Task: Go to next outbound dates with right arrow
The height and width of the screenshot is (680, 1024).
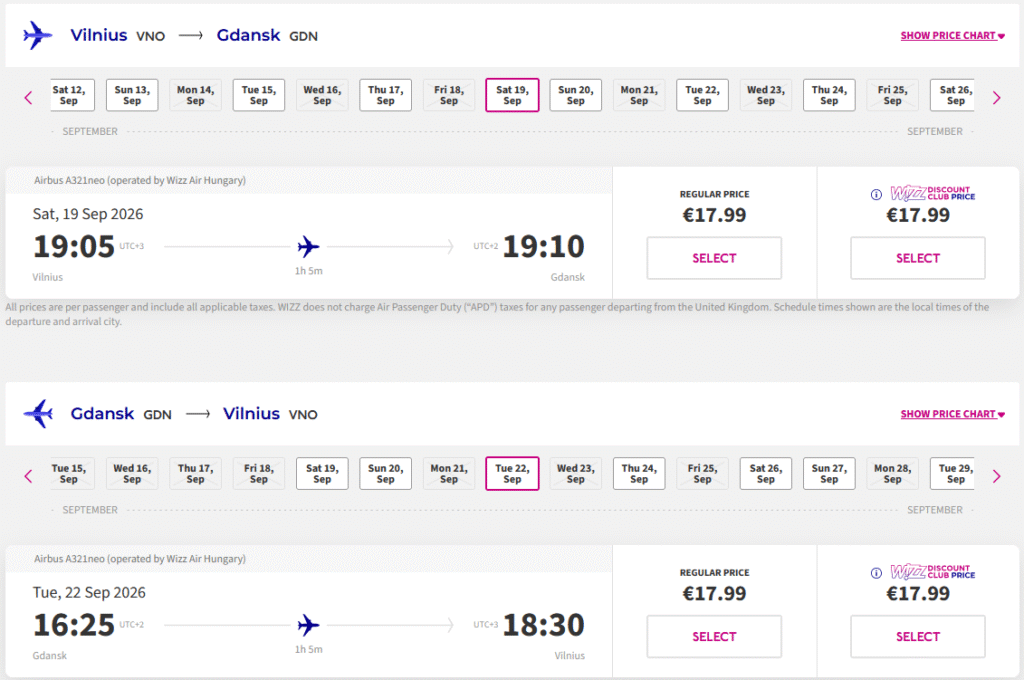Action: 996,97
